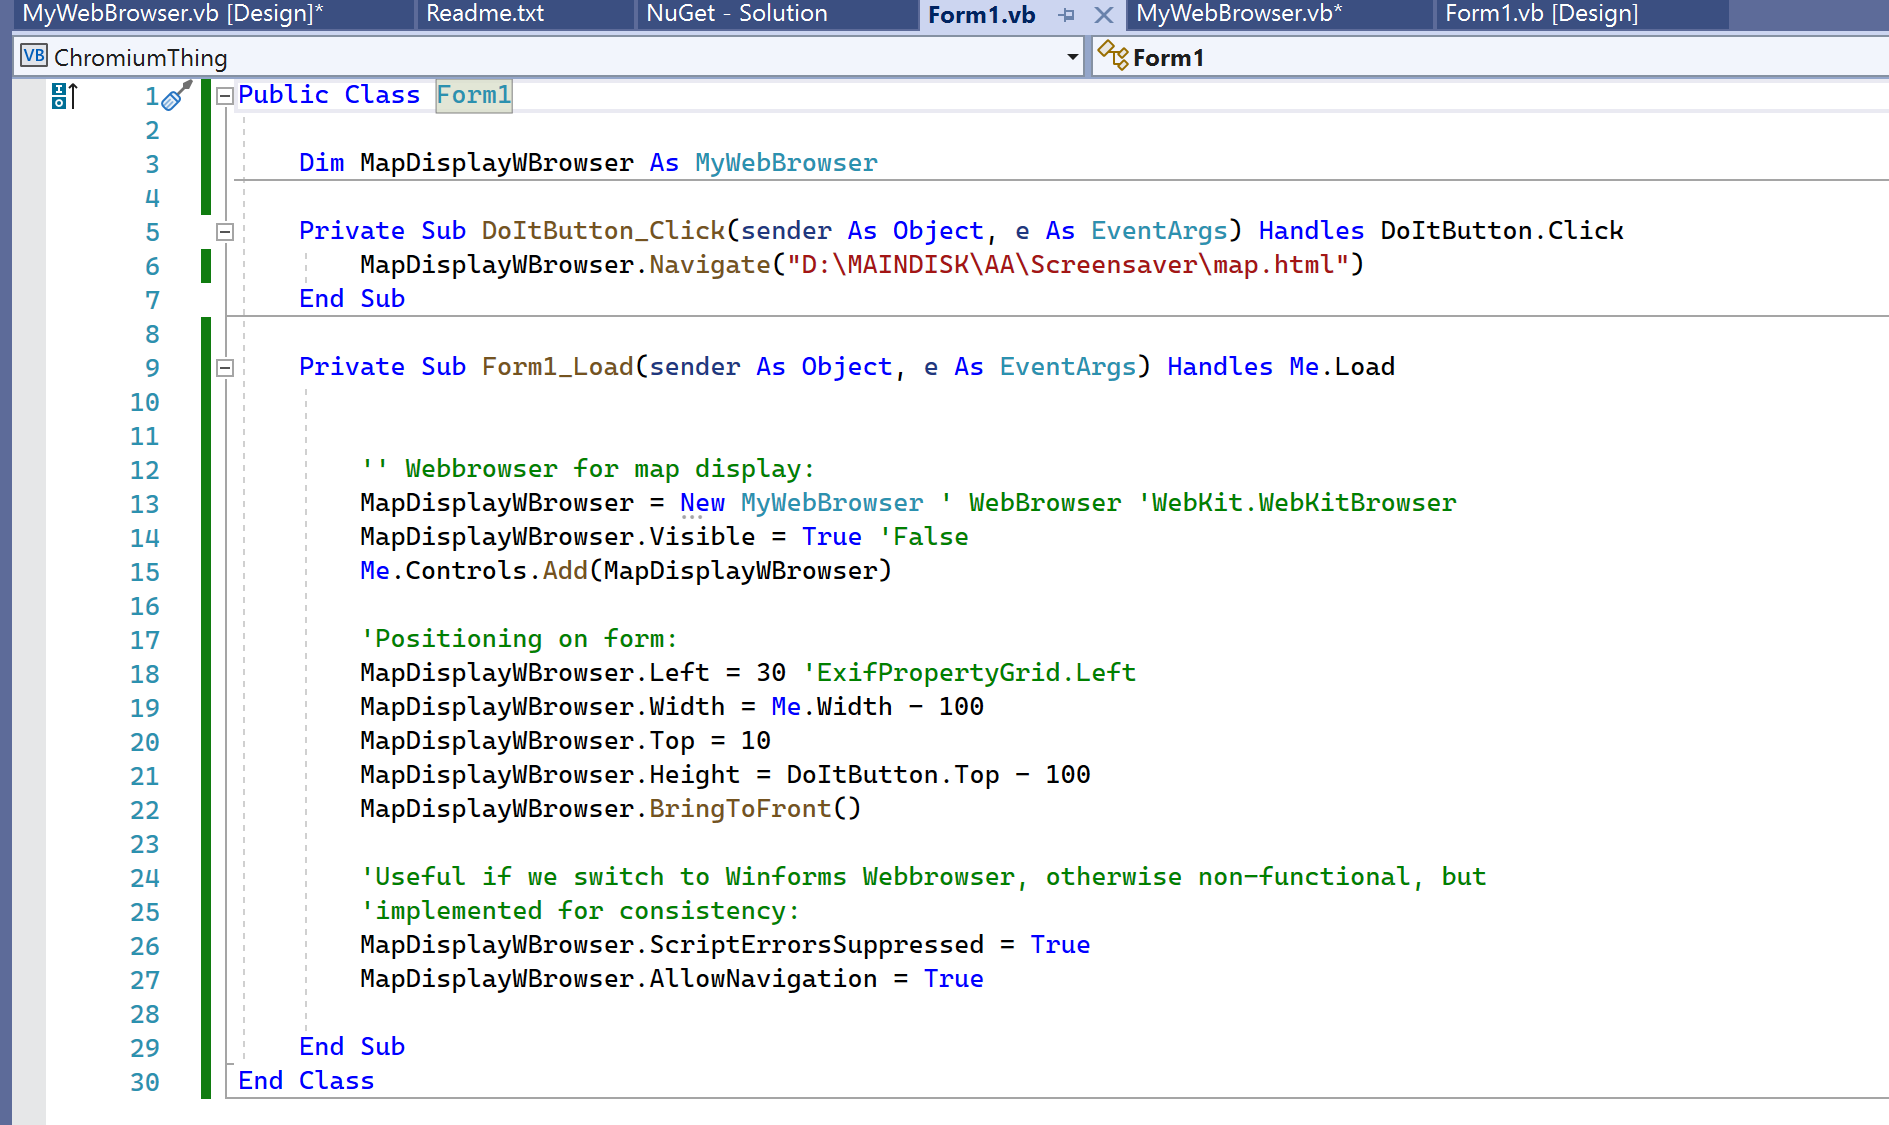Click AllowNavigation property on line 27
1889x1125 pixels.
coord(763,979)
